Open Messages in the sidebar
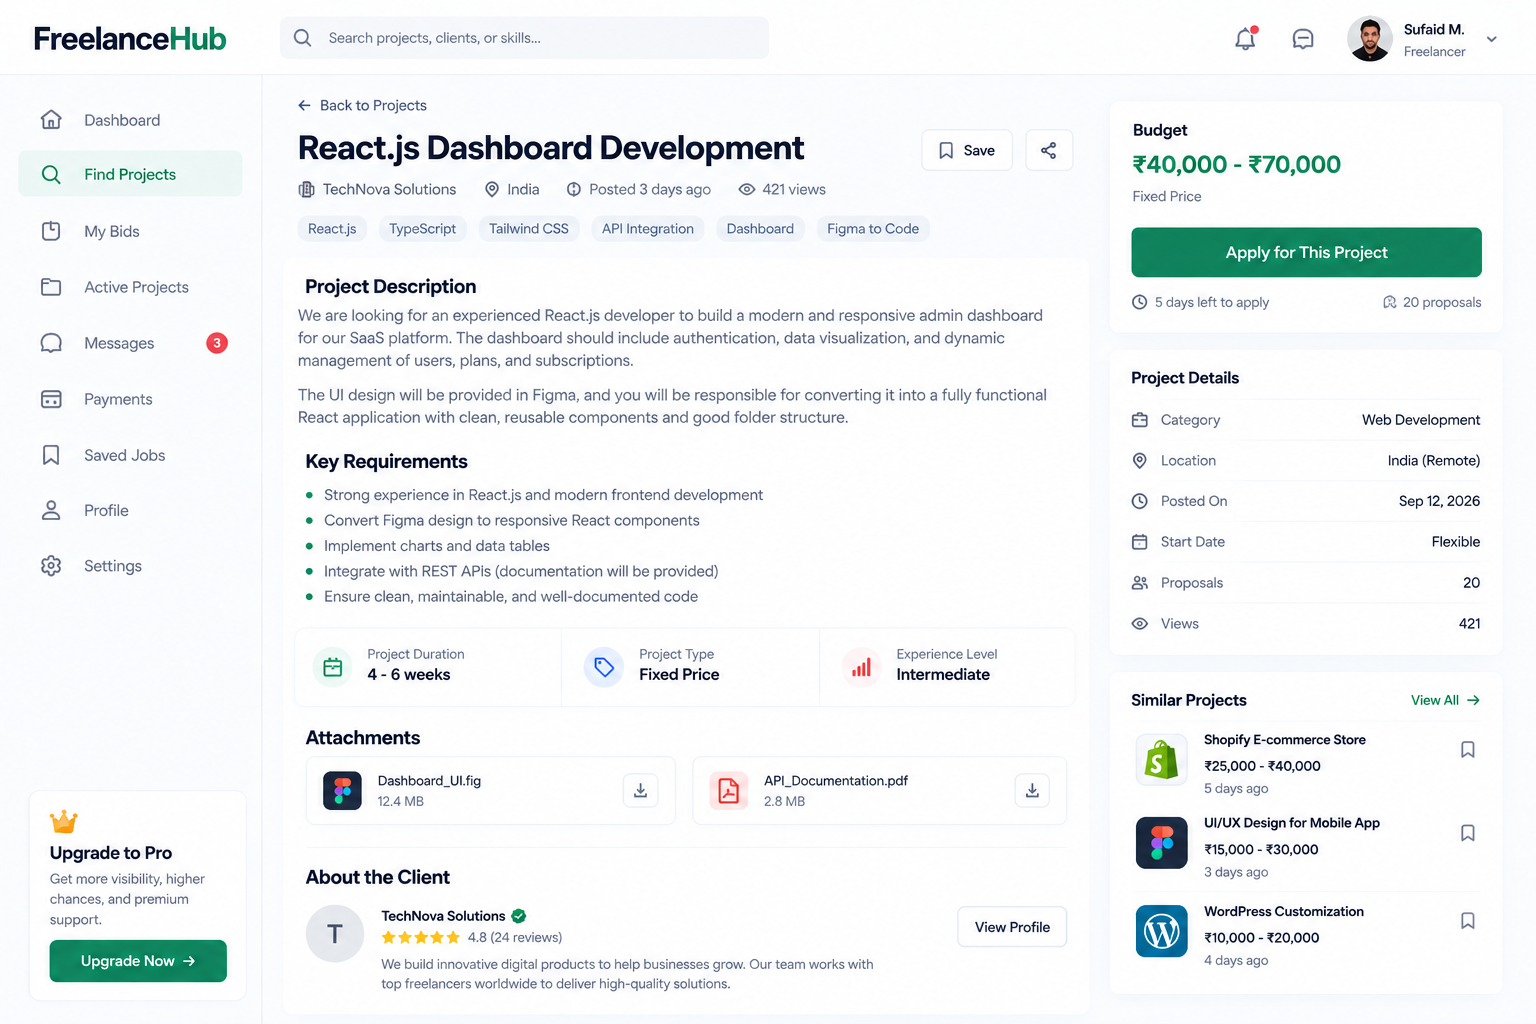 click(x=130, y=343)
